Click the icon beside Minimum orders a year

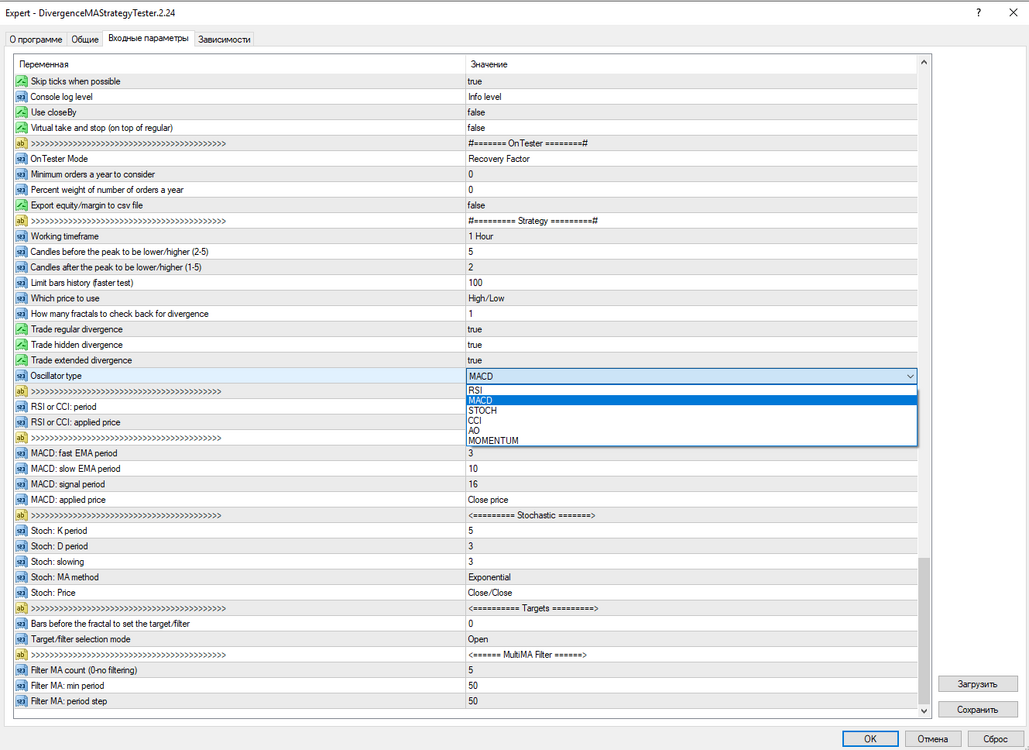click(x=22, y=175)
